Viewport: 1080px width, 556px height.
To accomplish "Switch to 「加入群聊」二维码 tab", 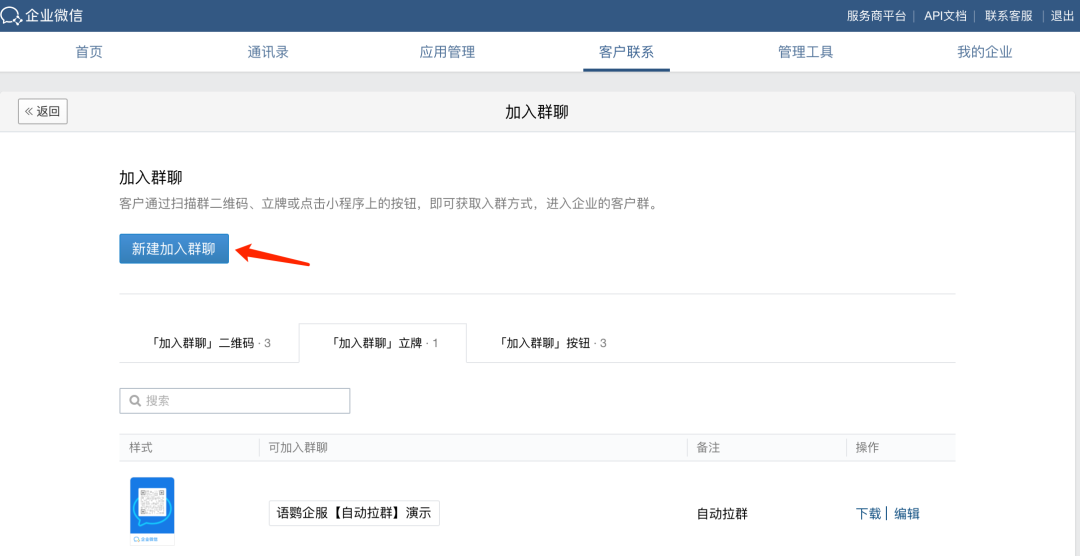I will [211, 343].
